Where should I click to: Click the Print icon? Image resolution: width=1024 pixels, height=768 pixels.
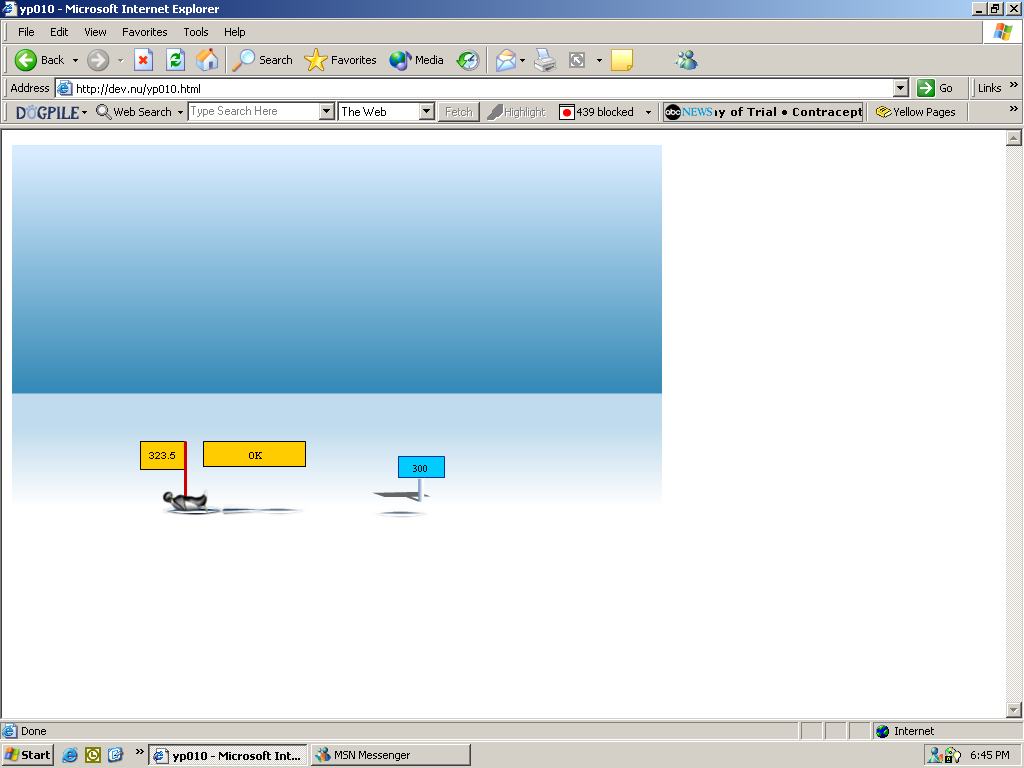pyautogui.click(x=544, y=60)
